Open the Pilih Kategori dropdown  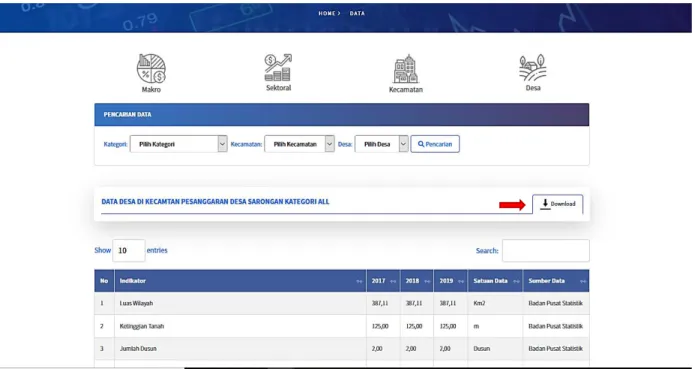pyautogui.click(x=178, y=144)
